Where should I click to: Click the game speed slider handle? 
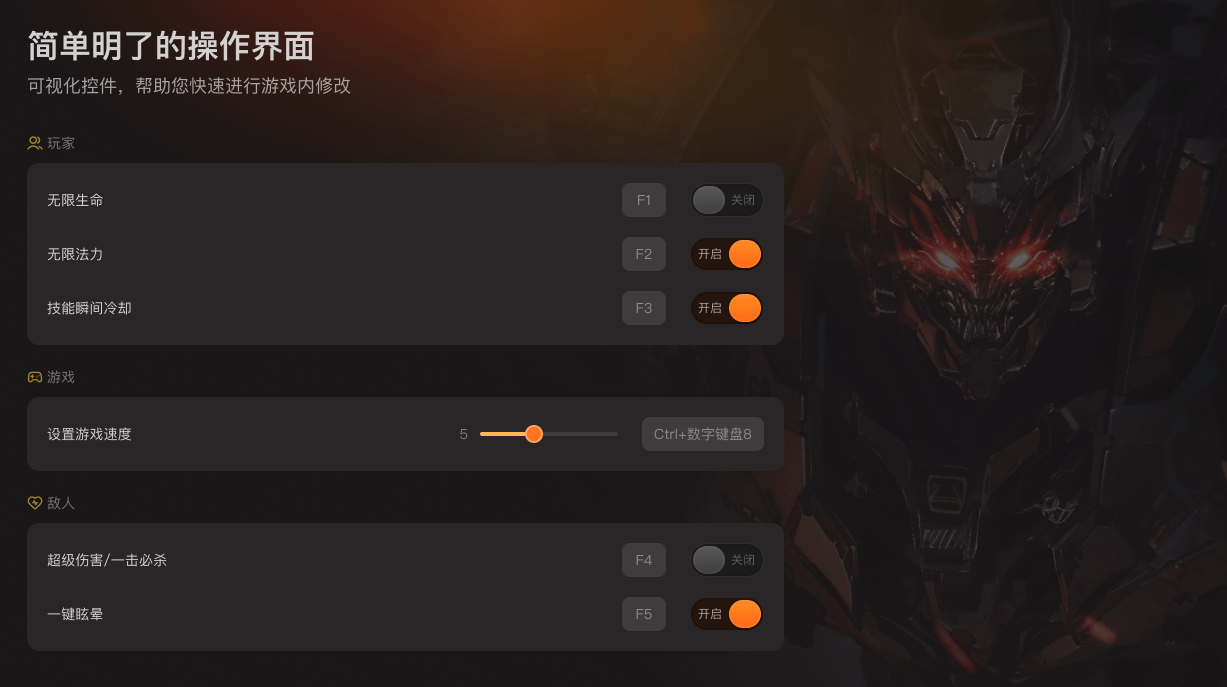click(x=534, y=434)
